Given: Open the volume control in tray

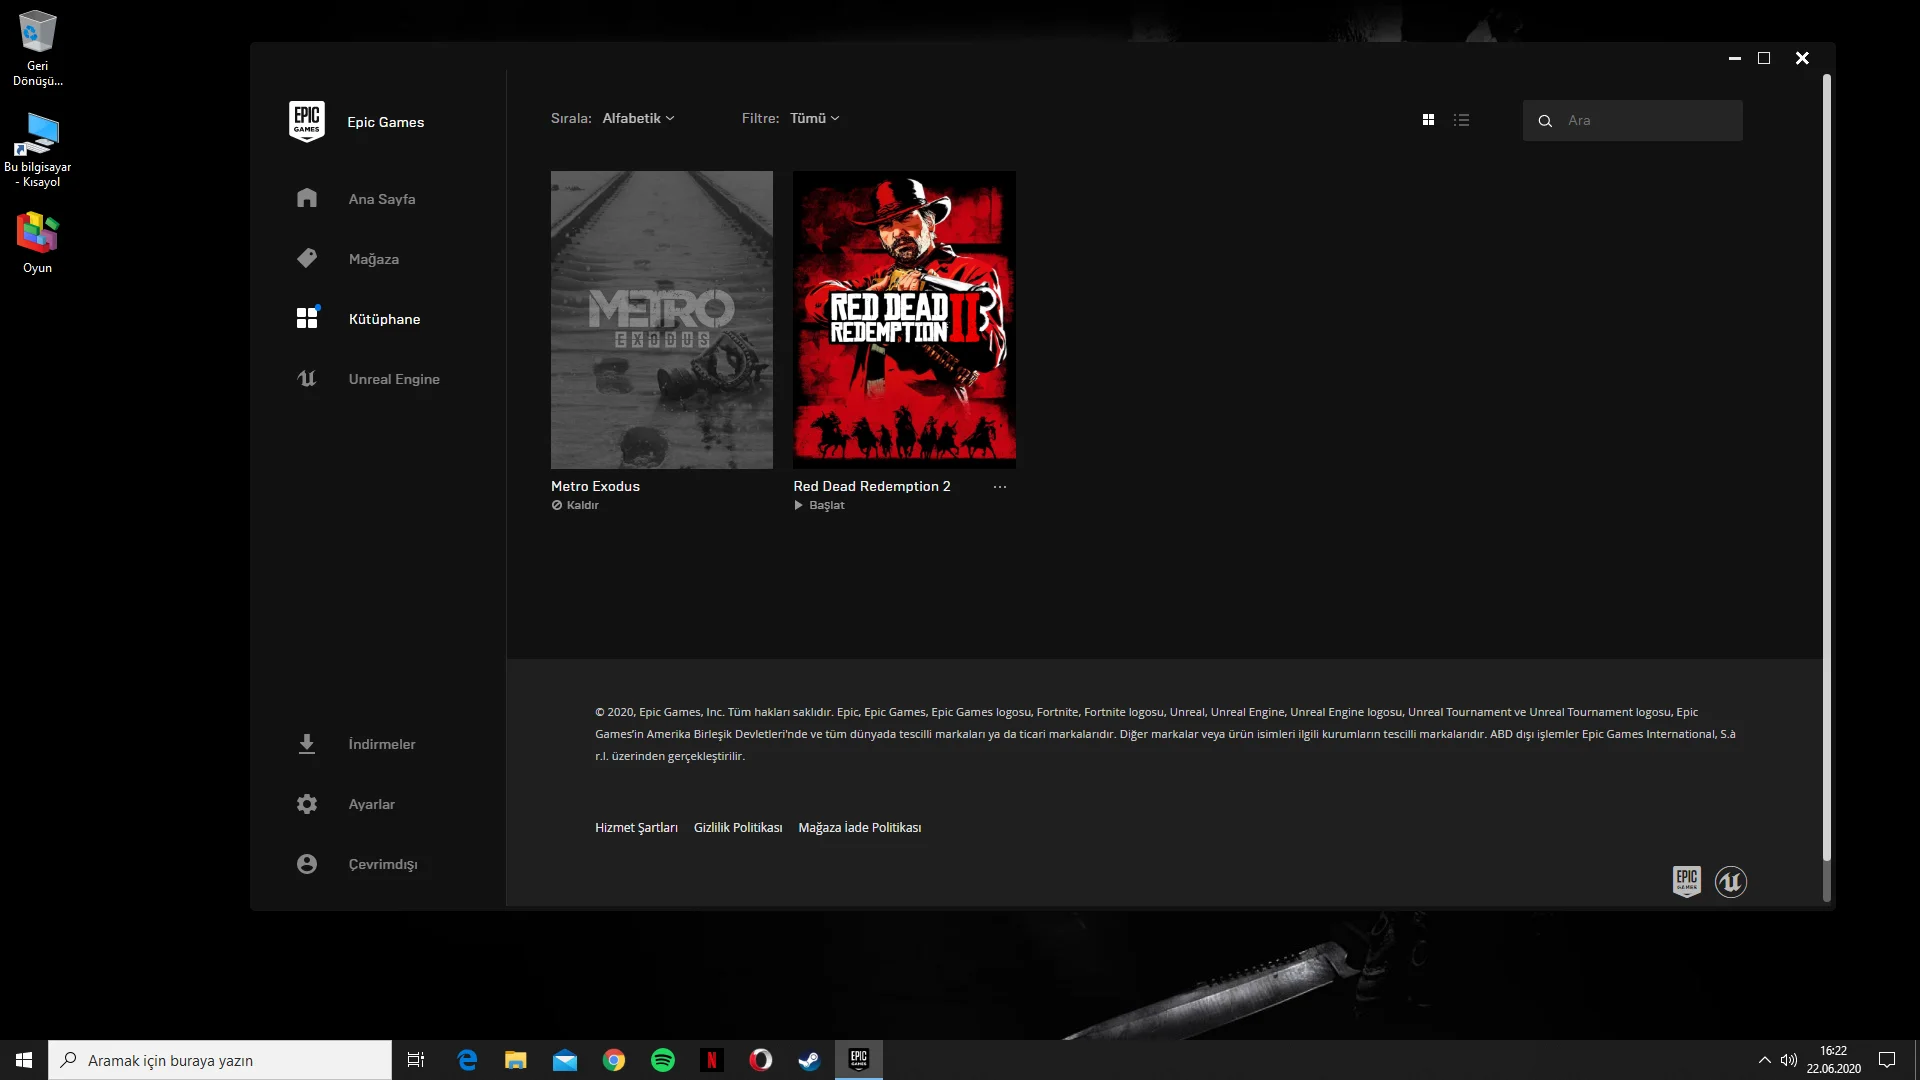Looking at the screenshot, I should [1789, 1060].
